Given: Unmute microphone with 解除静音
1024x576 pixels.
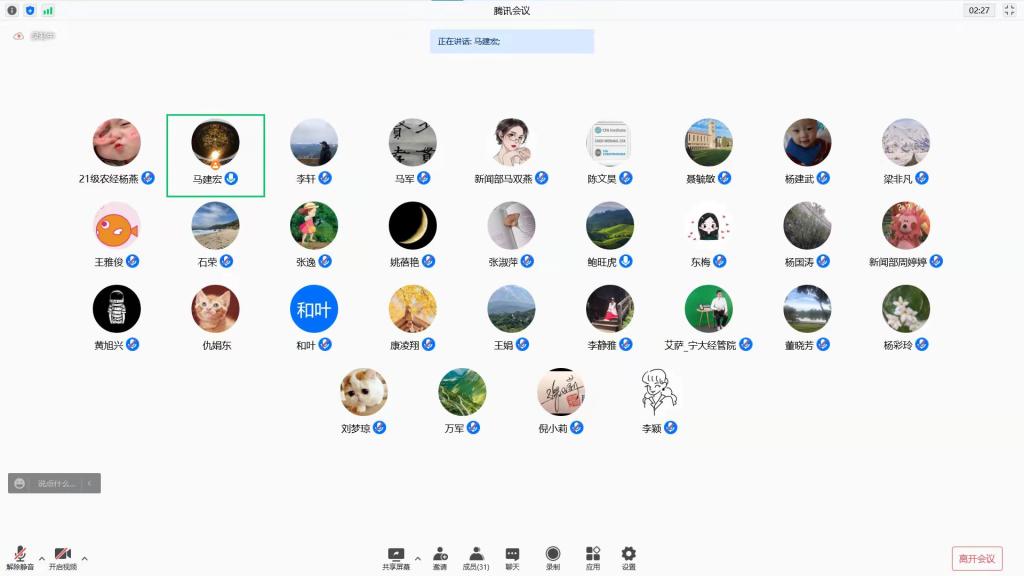Looking at the screenshot, I should click(20, 556).
